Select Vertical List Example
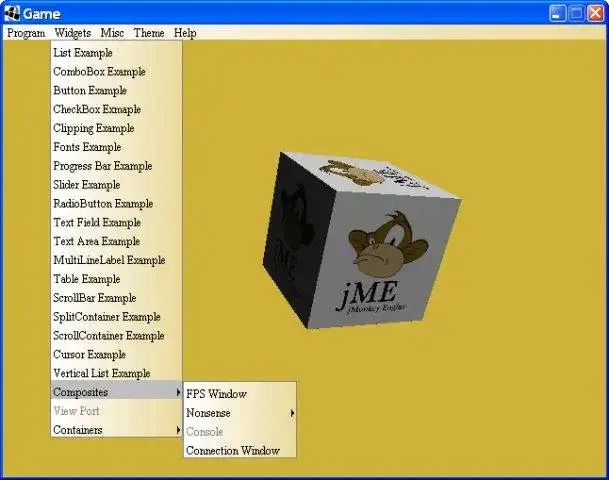 (116, 374)
